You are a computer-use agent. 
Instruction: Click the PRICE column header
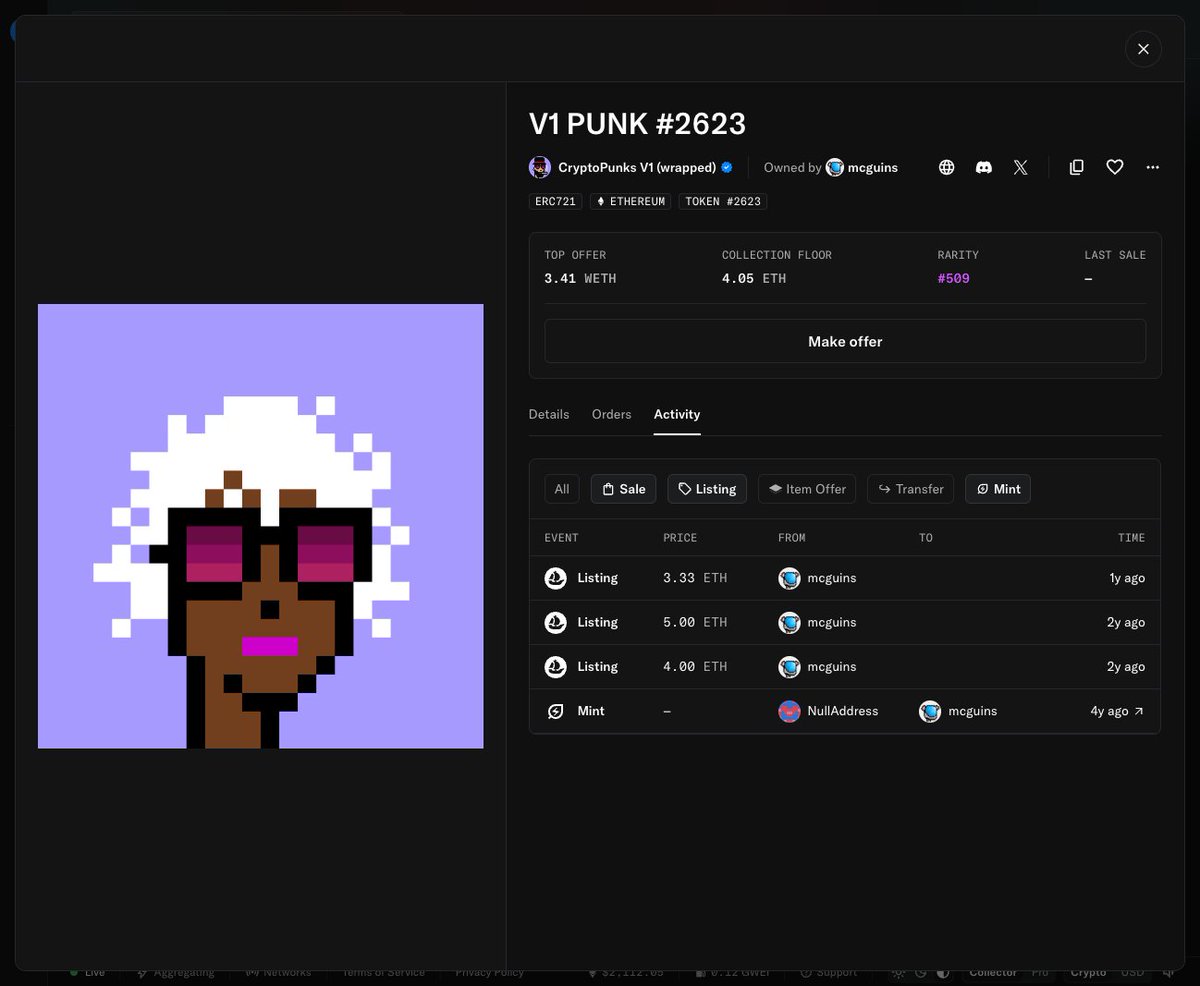[x=680, y=538]
